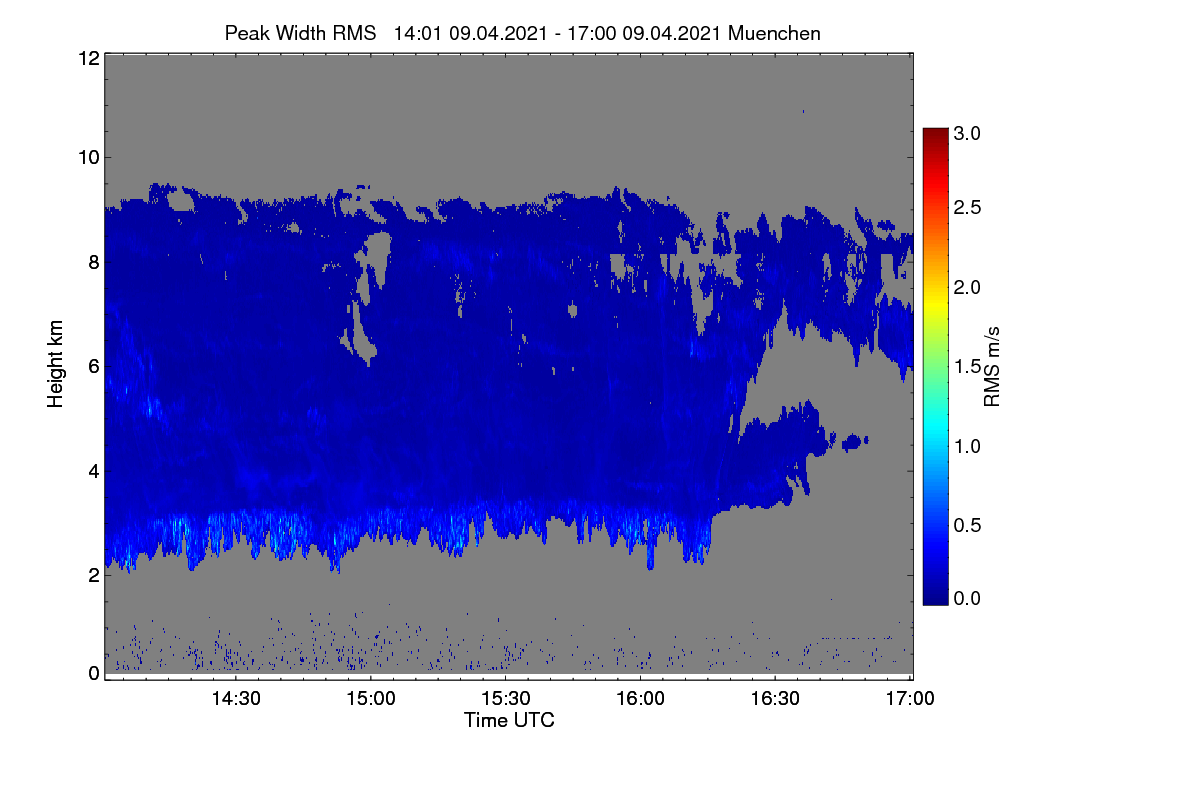Click the colorbar value 2.0
1200x800 pixels.
pos(968,287)
